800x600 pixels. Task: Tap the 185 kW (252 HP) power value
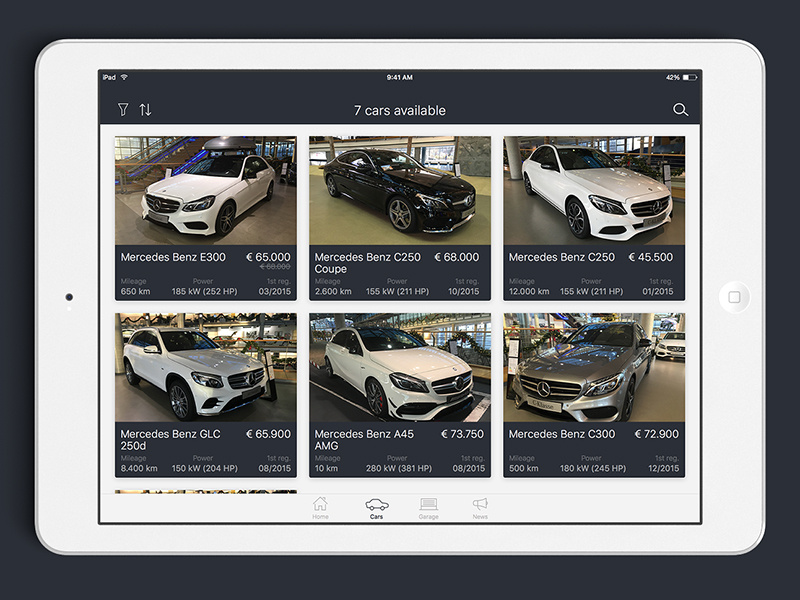pos(204,291)
